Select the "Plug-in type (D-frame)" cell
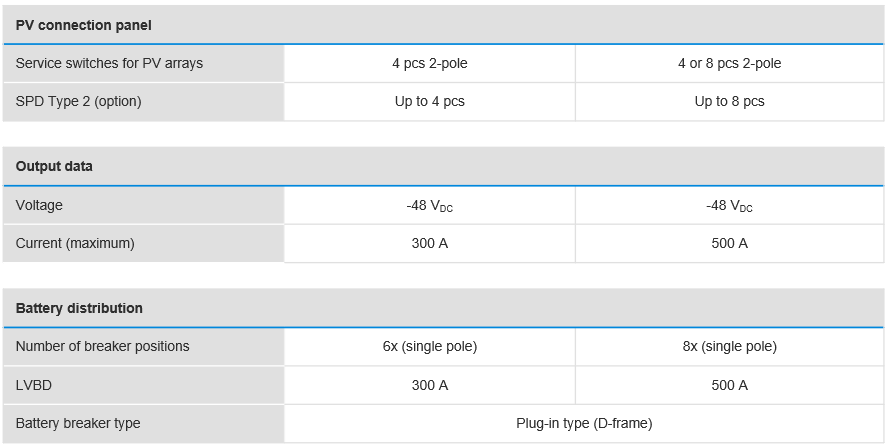The image size is (888, 446). [x=584, y=423]
